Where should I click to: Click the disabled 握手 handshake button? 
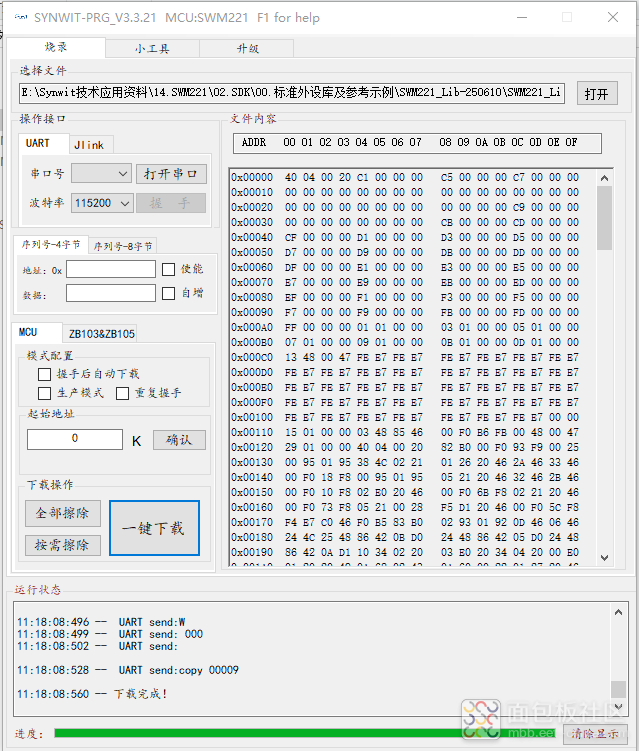point(171,203)
